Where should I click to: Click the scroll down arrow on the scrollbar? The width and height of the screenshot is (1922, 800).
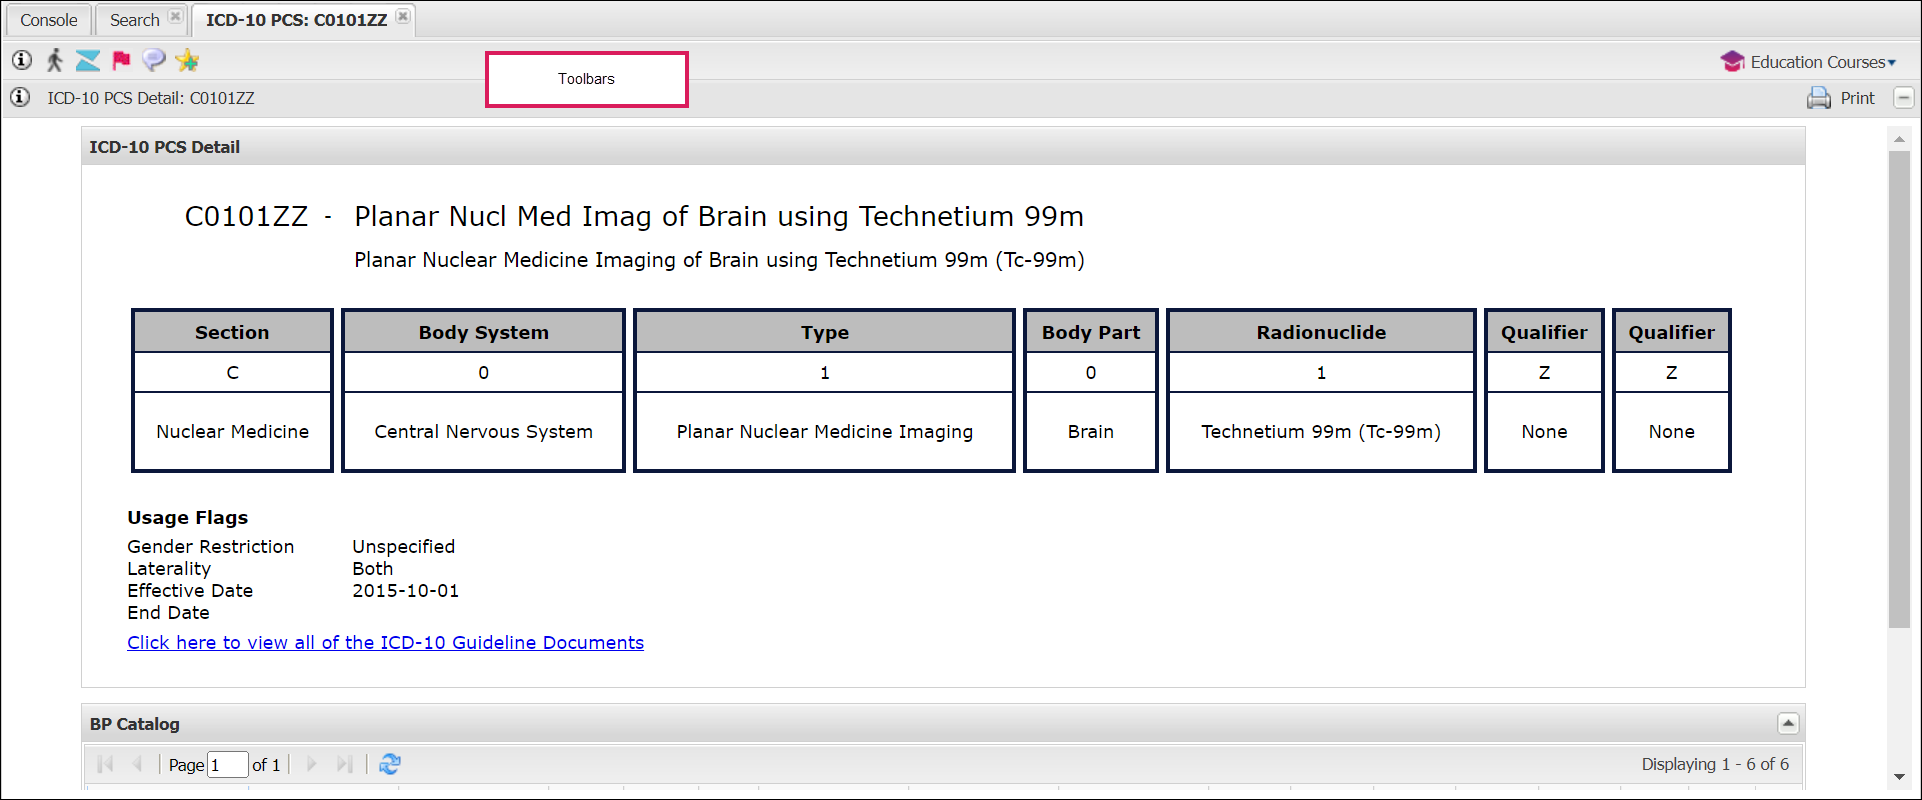click(1899, 777)
